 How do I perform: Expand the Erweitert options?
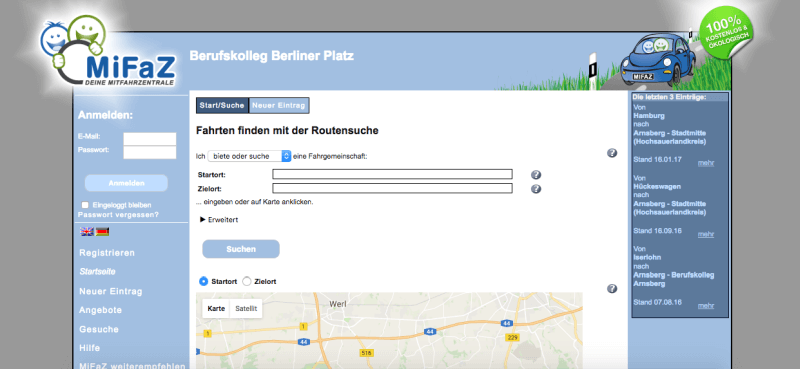tap(219, 220)
